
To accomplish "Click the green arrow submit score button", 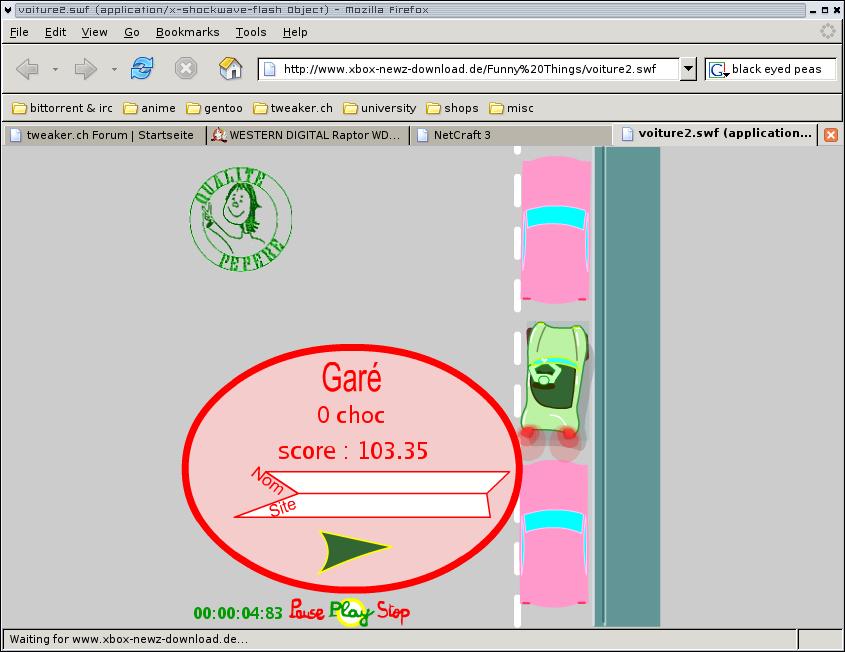I will click(352, 550).
